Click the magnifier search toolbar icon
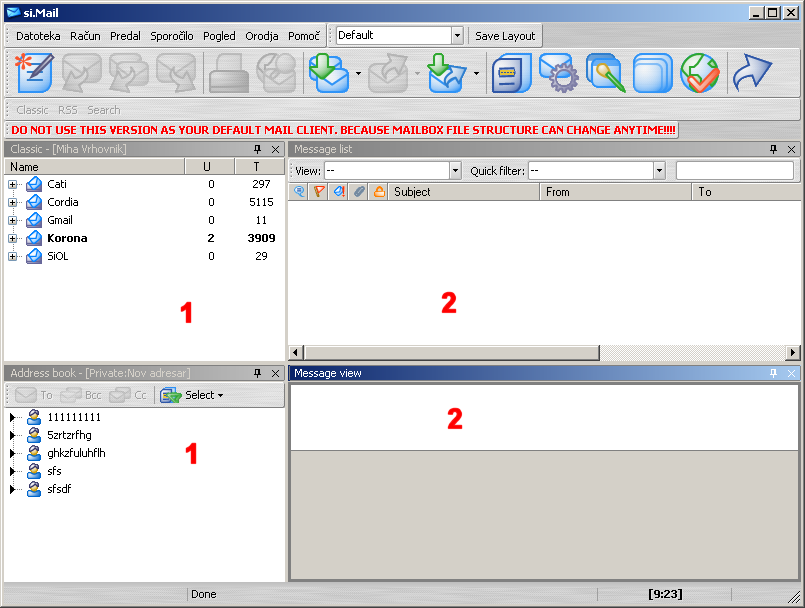805x608 pixels. click(x=606, y=73)
